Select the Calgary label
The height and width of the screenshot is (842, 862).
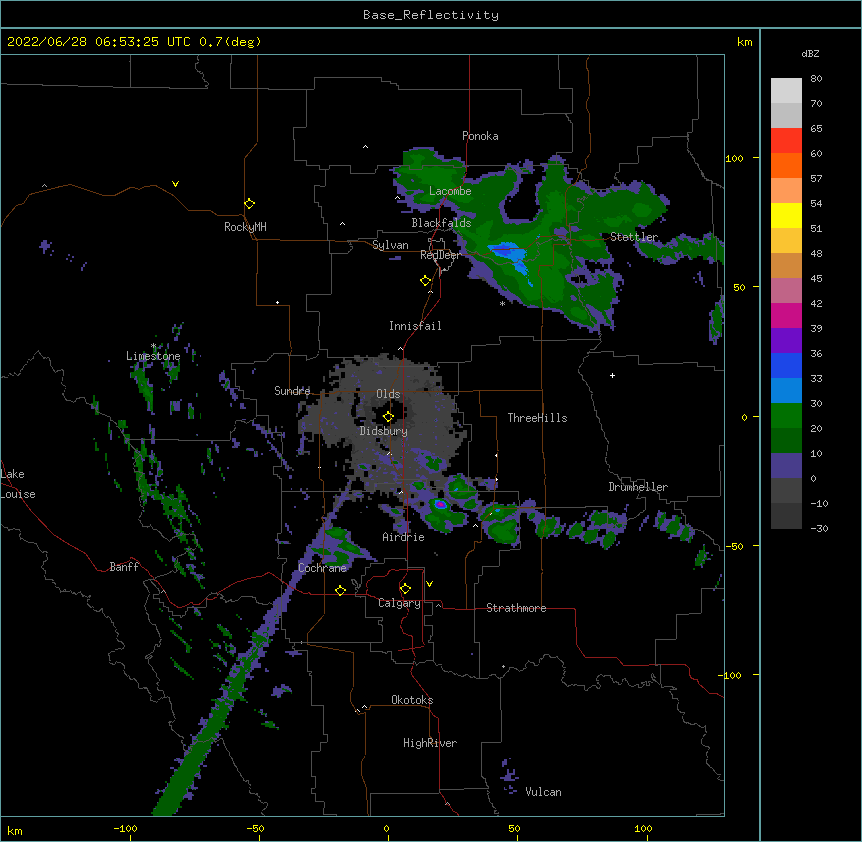click(x=399, y=603)
